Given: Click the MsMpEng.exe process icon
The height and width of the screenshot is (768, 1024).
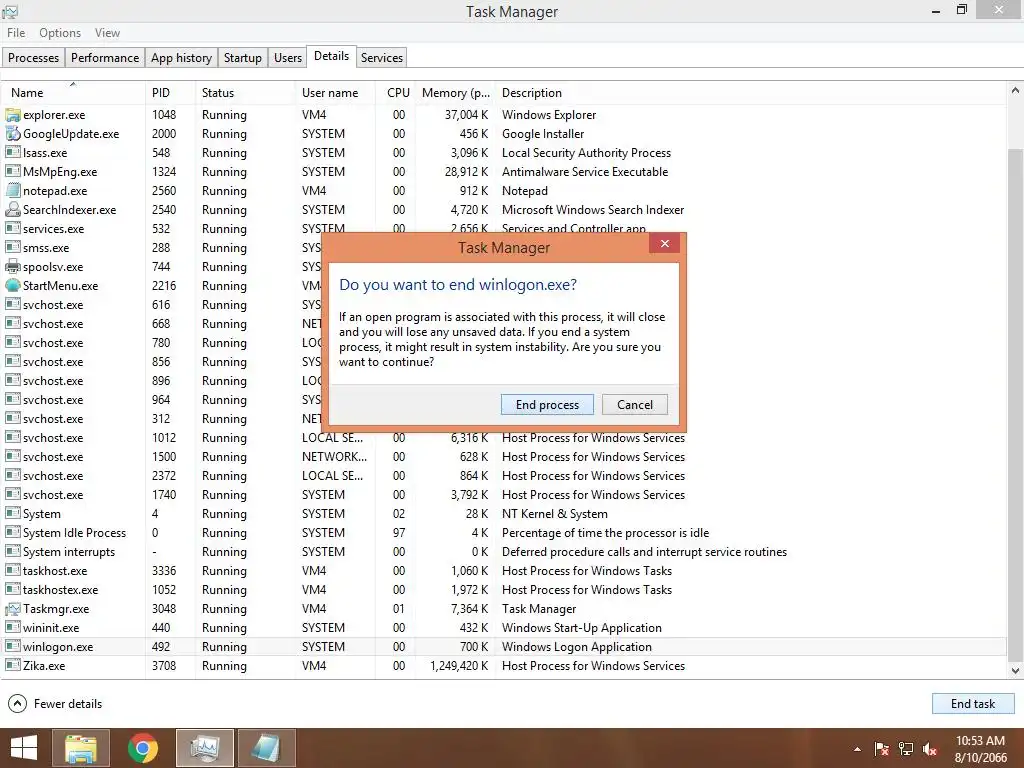Looking at the screenshot, I should tap(12, 172).
